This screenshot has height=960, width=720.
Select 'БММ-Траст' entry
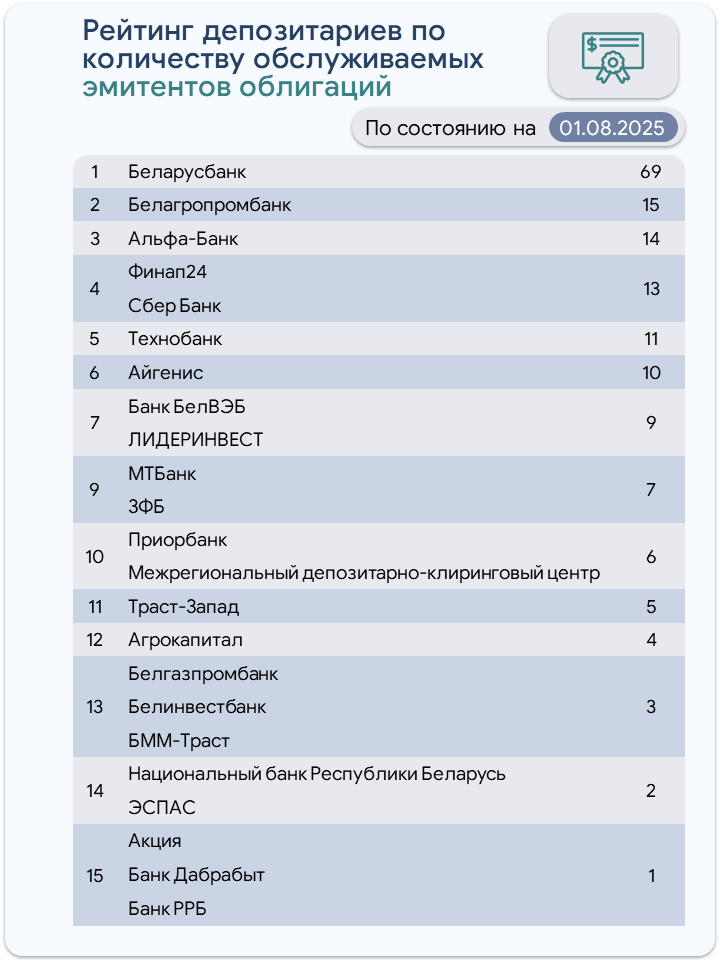[x=179, y=741]
